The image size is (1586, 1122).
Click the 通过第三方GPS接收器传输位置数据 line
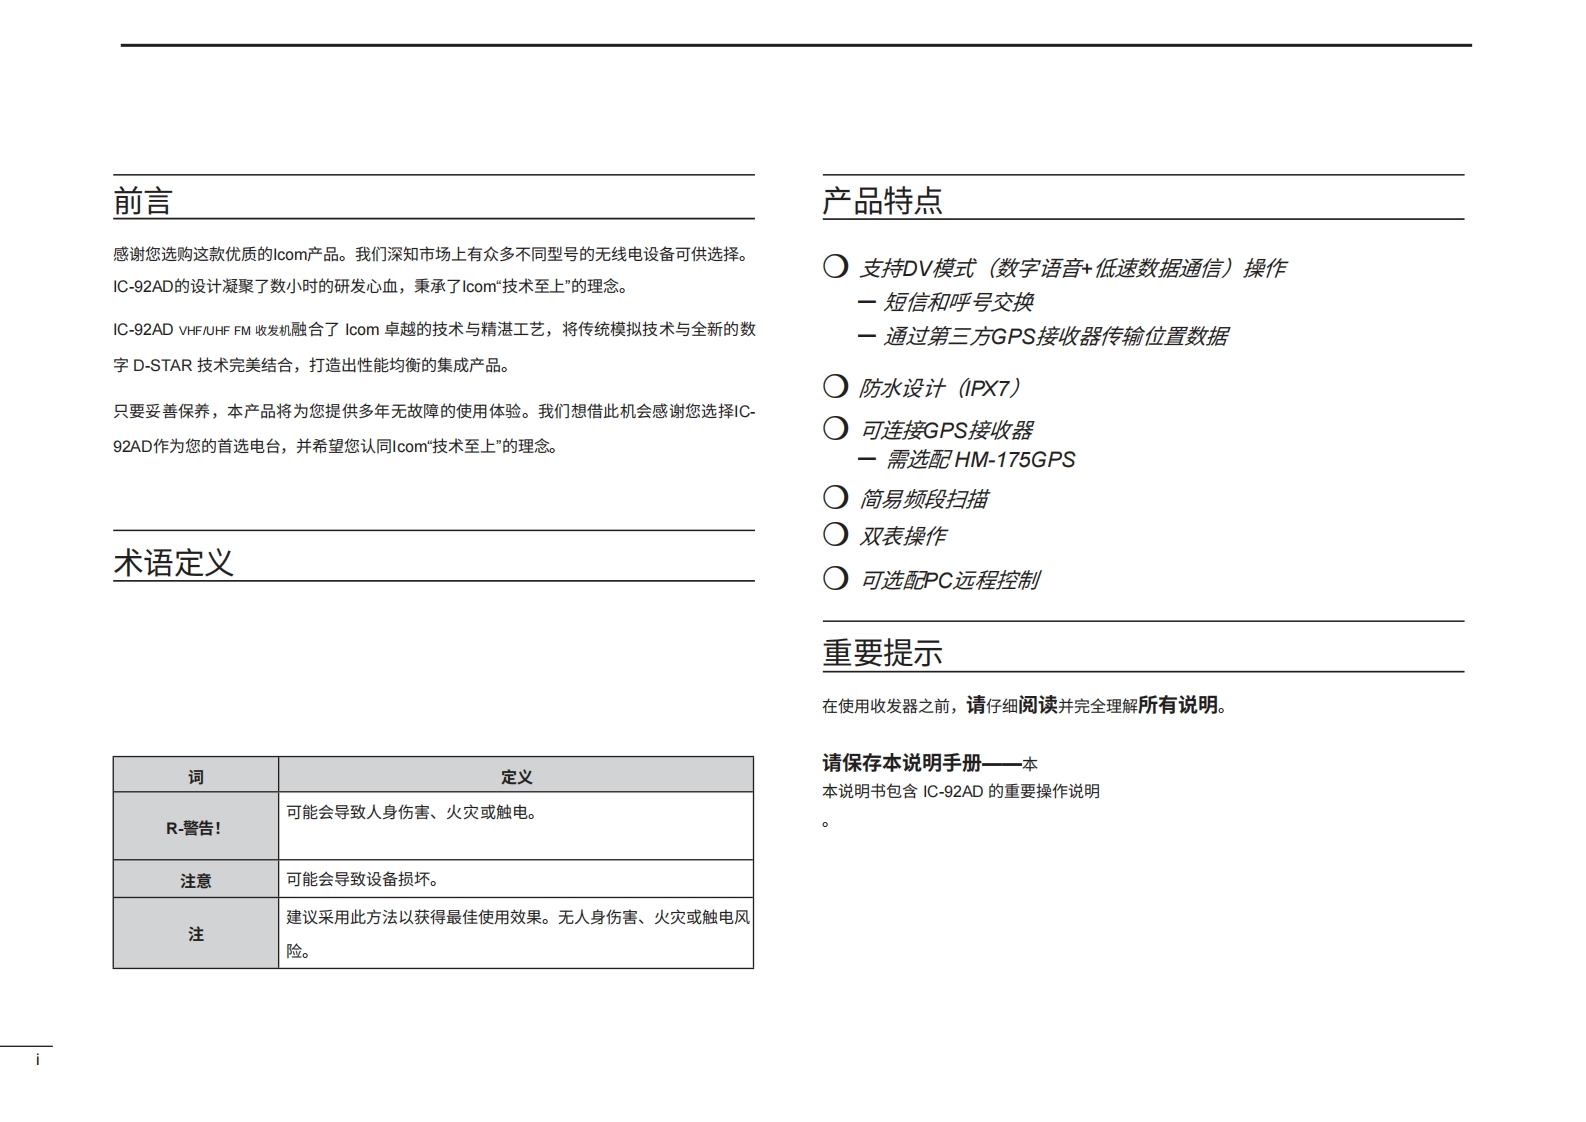point(1055,336)
